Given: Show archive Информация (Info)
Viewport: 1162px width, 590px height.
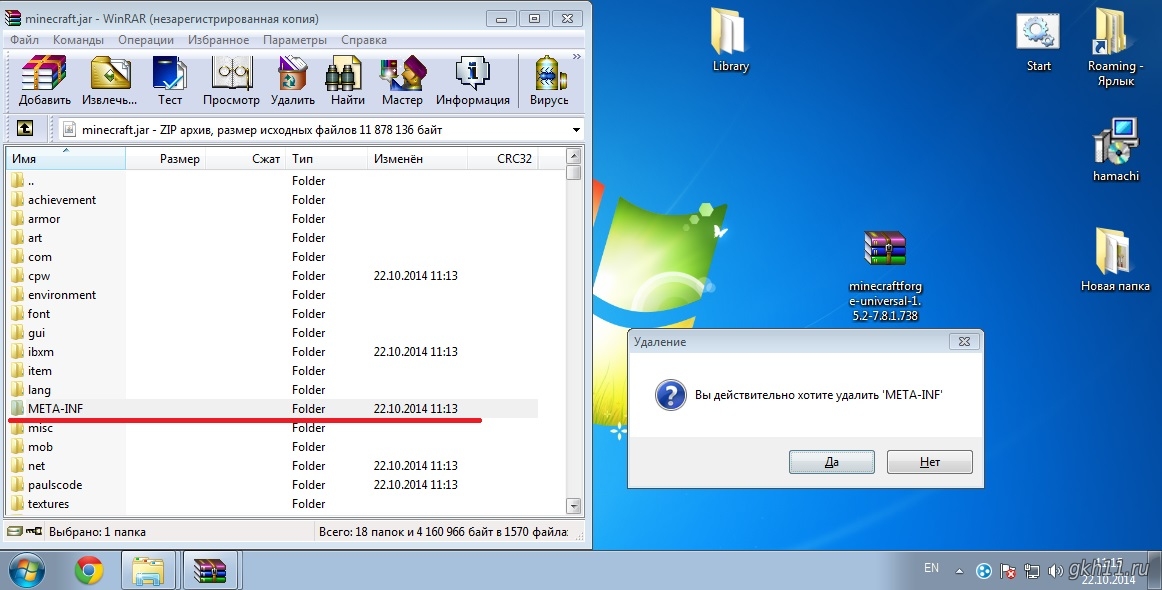Looking at the screenshot, I should pyautogui.click(x=473, y=81).
